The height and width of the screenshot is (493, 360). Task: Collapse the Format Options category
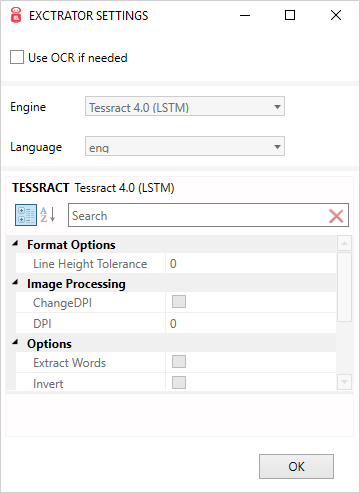click(15, 244)
